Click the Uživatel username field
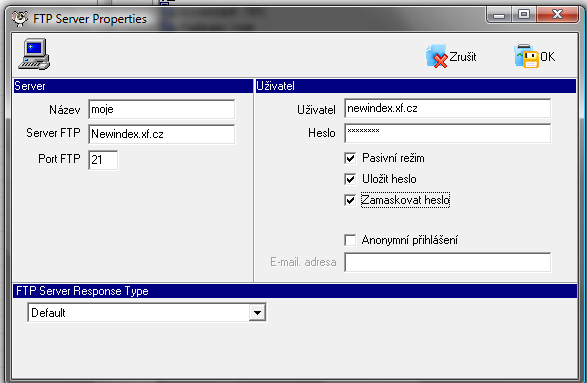 447,109
